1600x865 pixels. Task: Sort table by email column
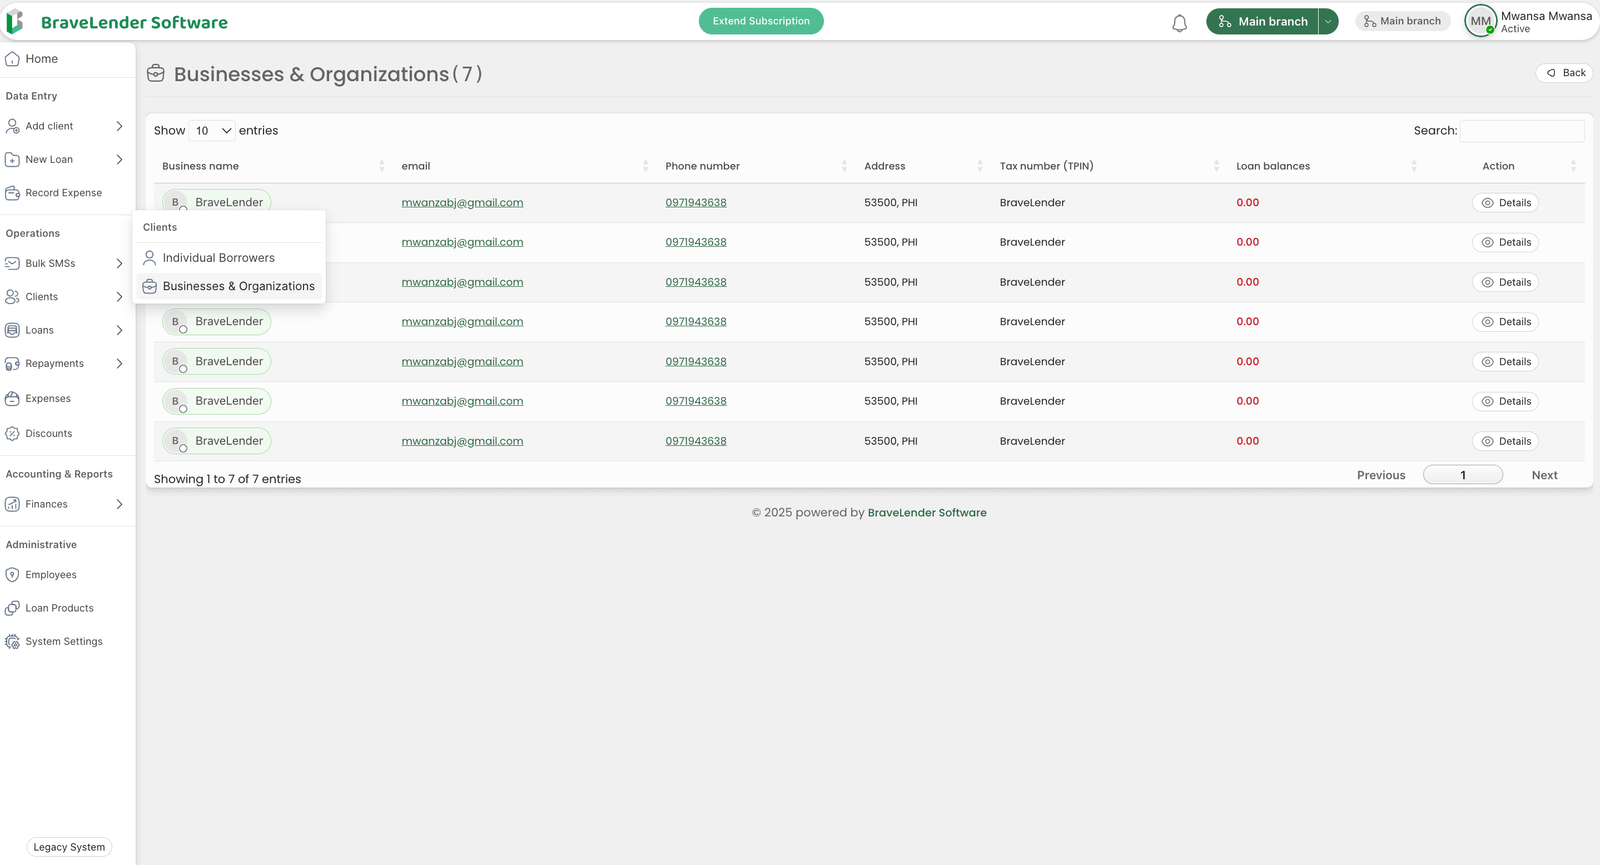645,166
